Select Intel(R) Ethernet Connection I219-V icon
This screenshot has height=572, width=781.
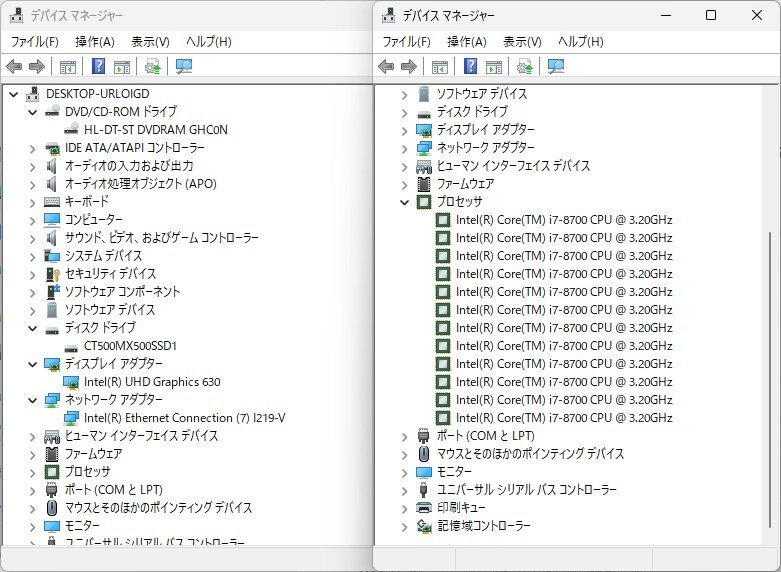(x=71, y=418)
